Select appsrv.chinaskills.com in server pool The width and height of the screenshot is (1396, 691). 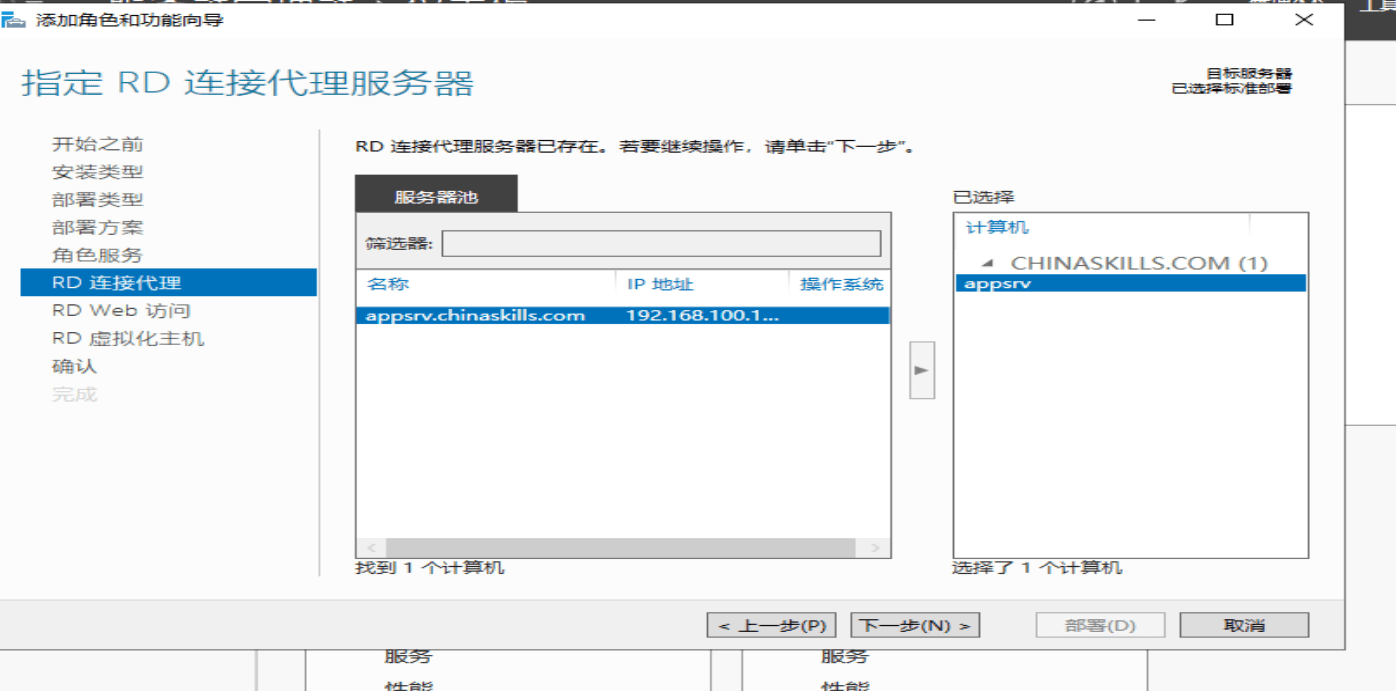pyautogui.click(x=475, y=316)
